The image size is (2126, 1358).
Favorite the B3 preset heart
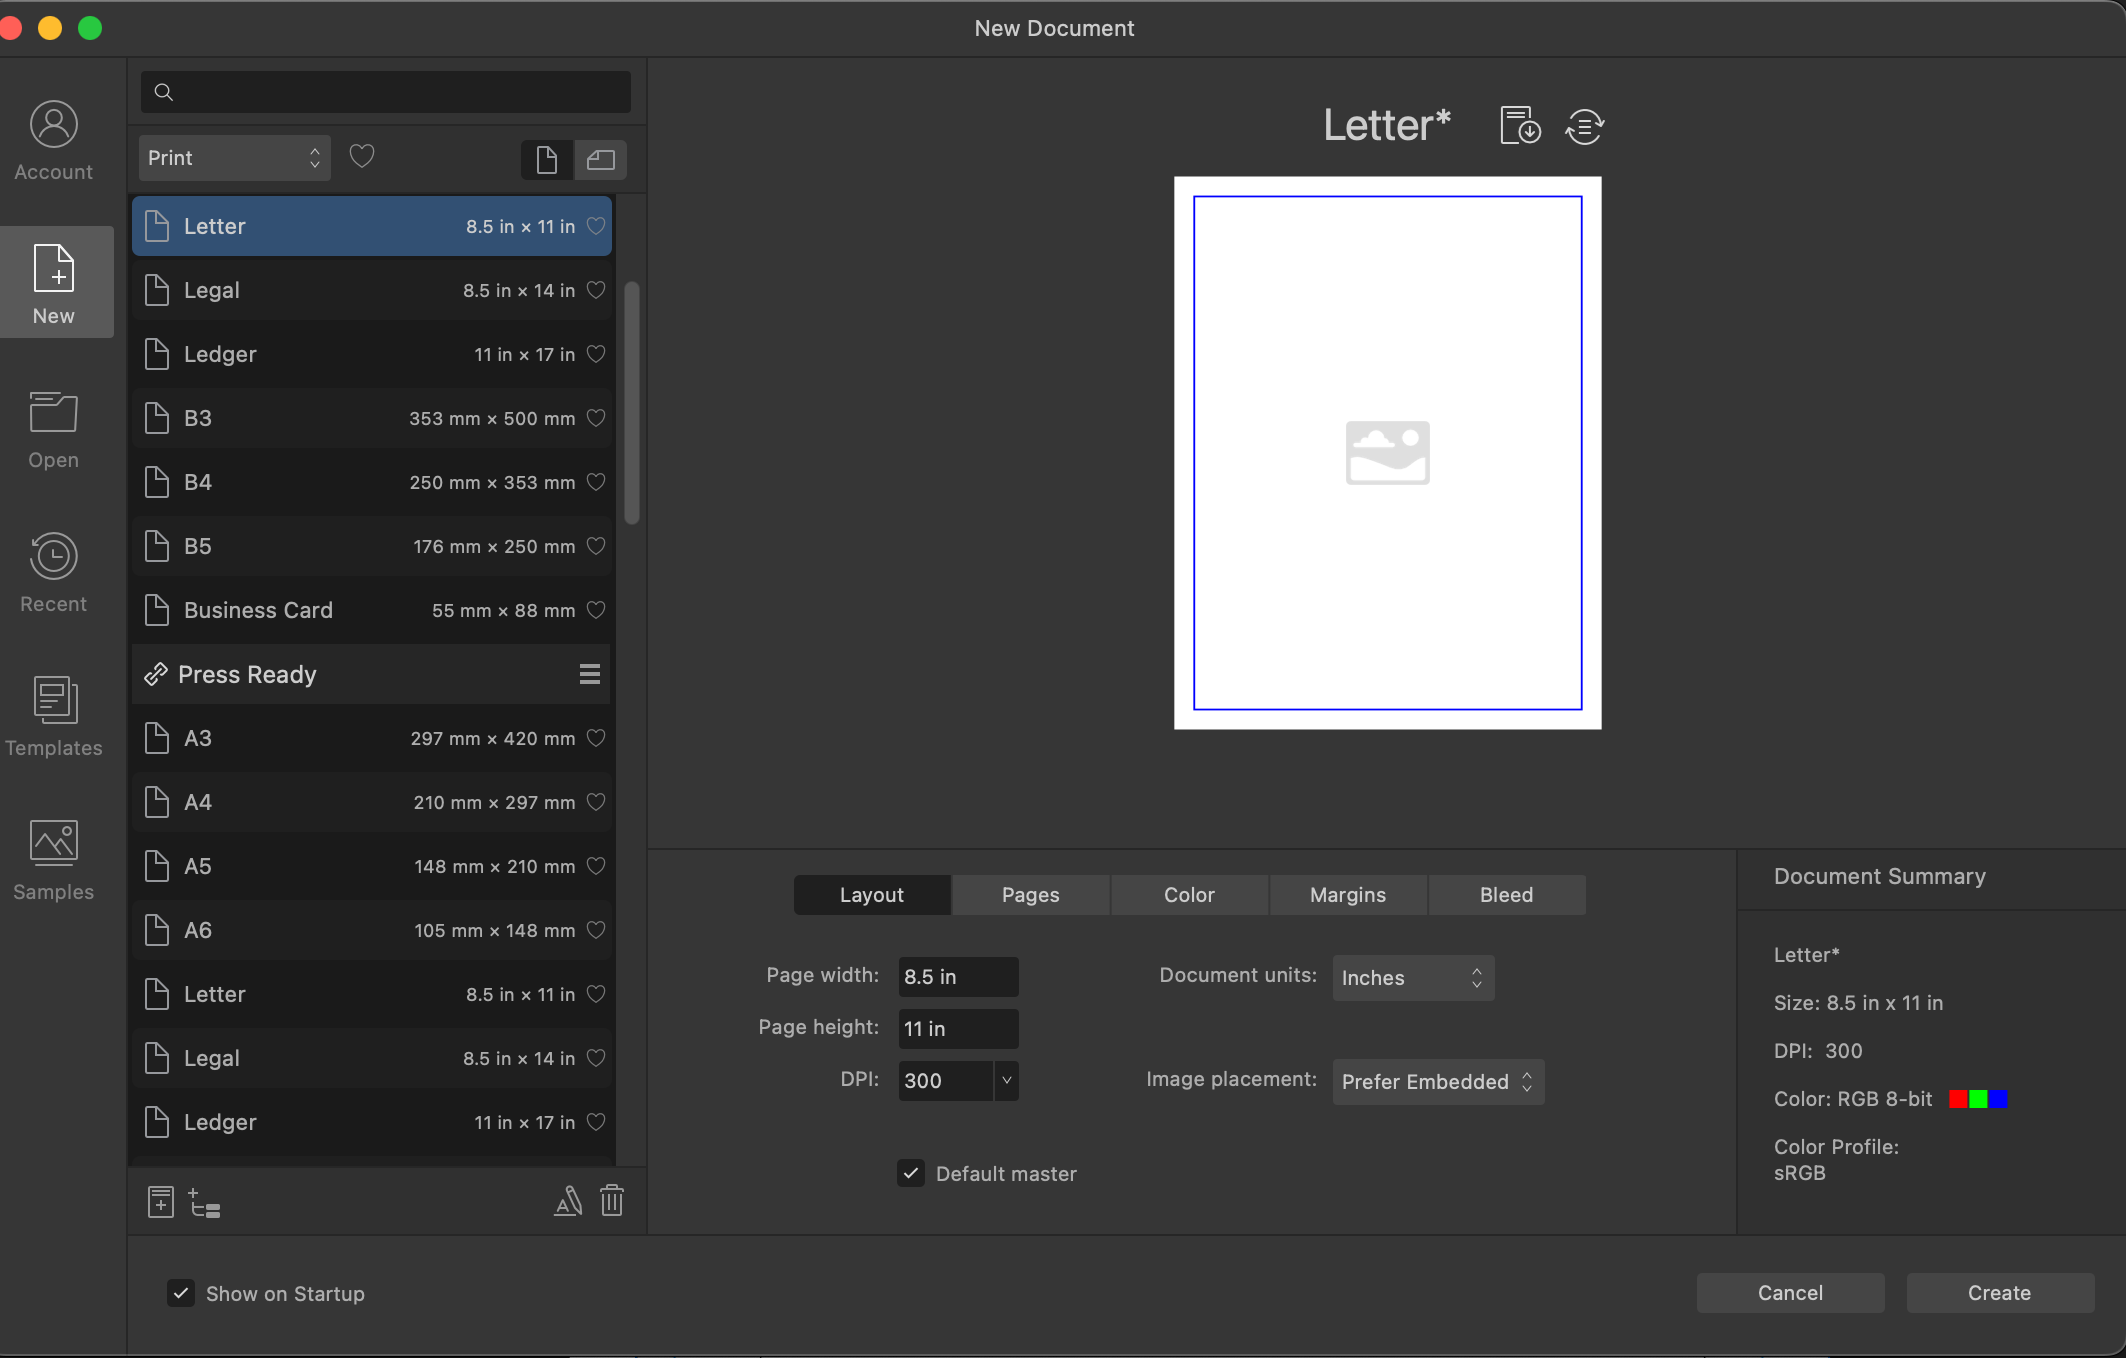click(x=596, y=418)
